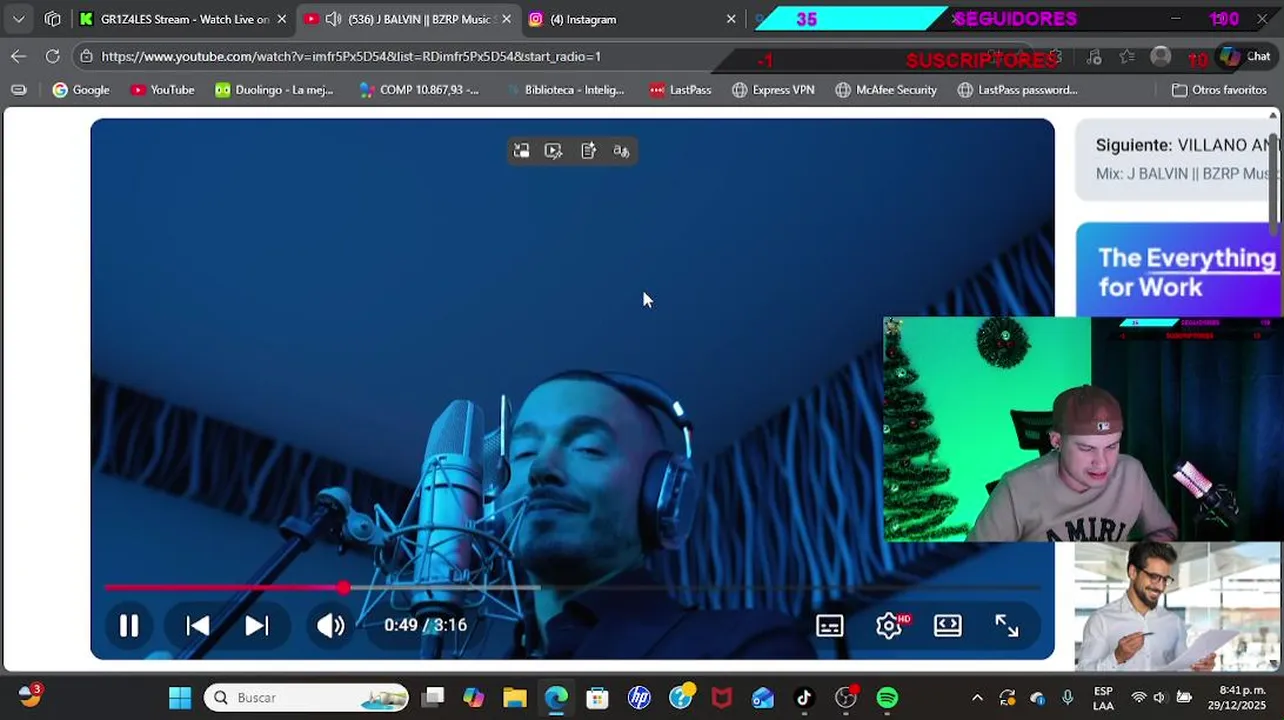
Task: Skip to next video in playlist
Action: [x=257, y=626]
